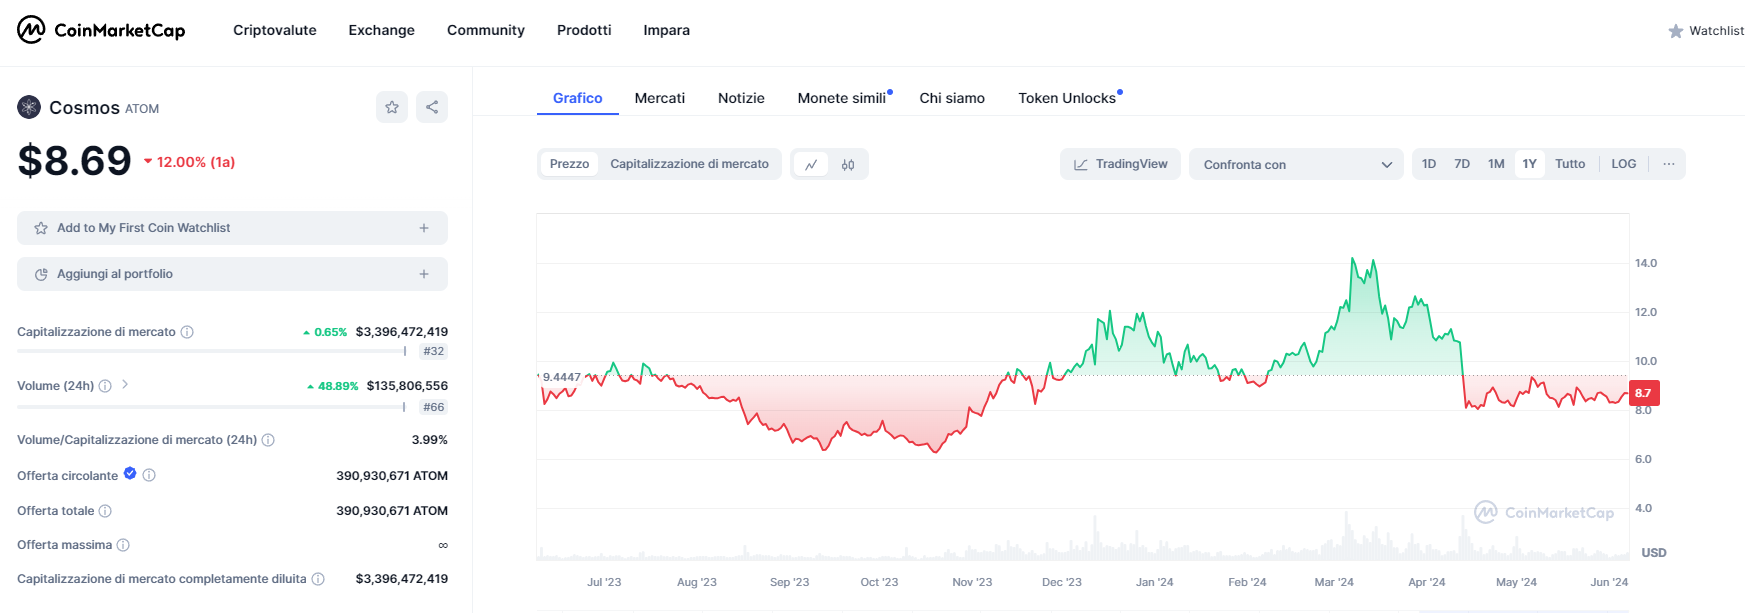The image size is (1745, 613).
Task: Open the Mercati tab
Action: [659, 98]
